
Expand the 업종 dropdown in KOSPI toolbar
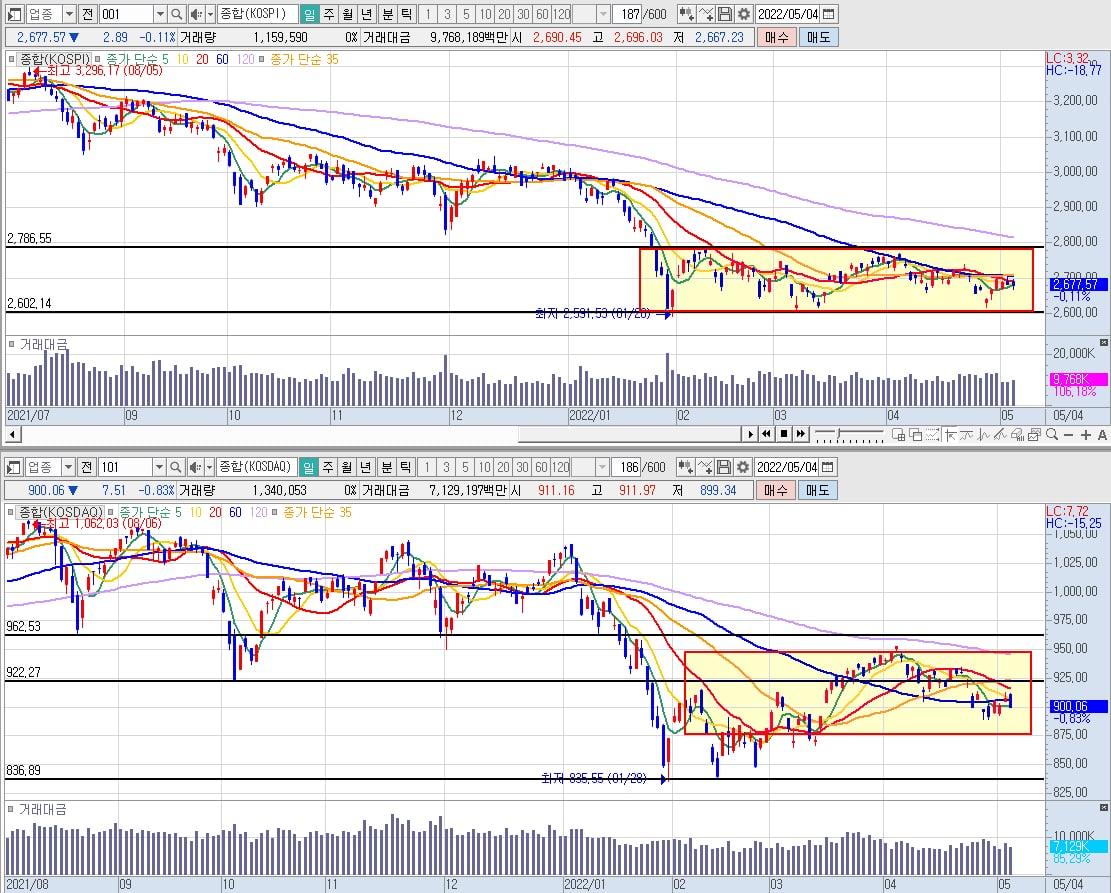click(x=68, y=14)
